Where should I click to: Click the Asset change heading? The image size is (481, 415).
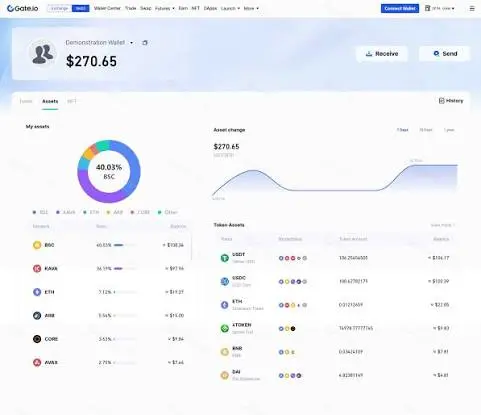(229, 130)
